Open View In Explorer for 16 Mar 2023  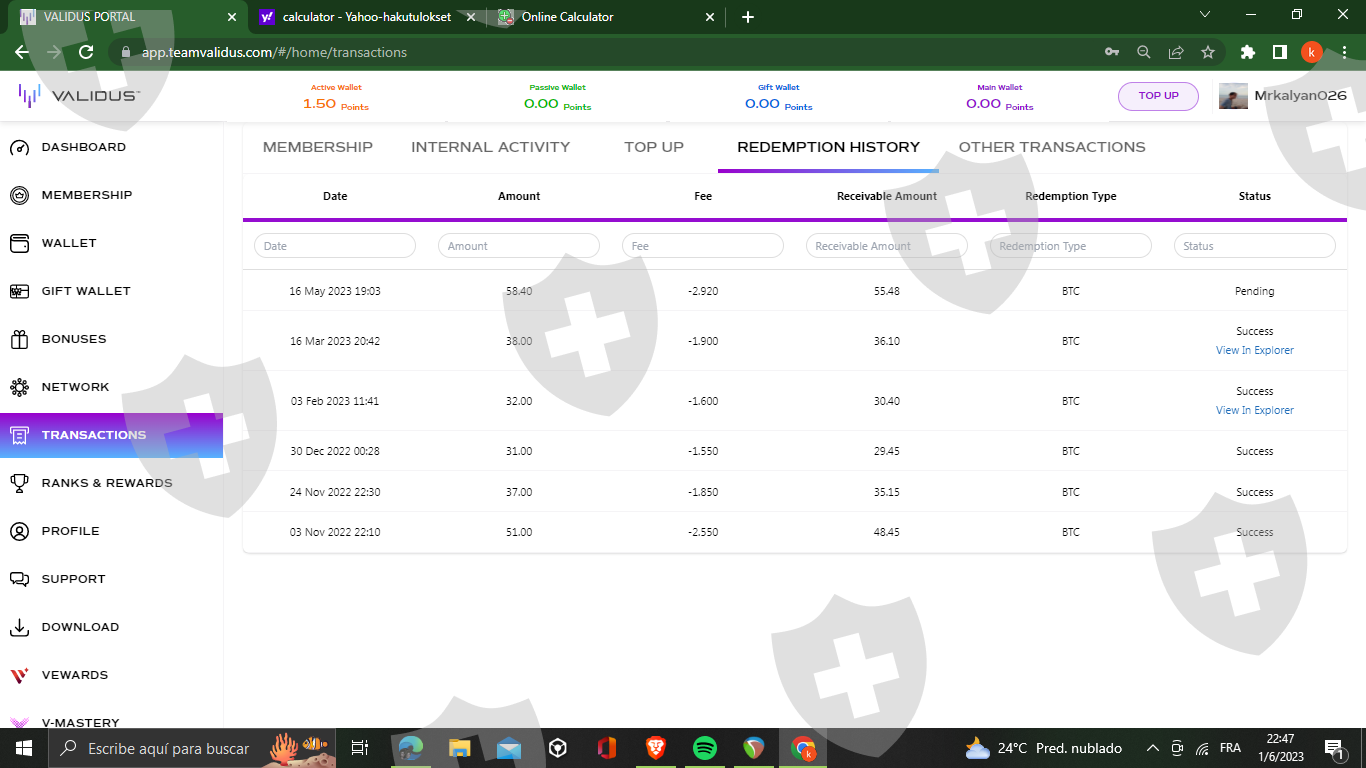1254,350
